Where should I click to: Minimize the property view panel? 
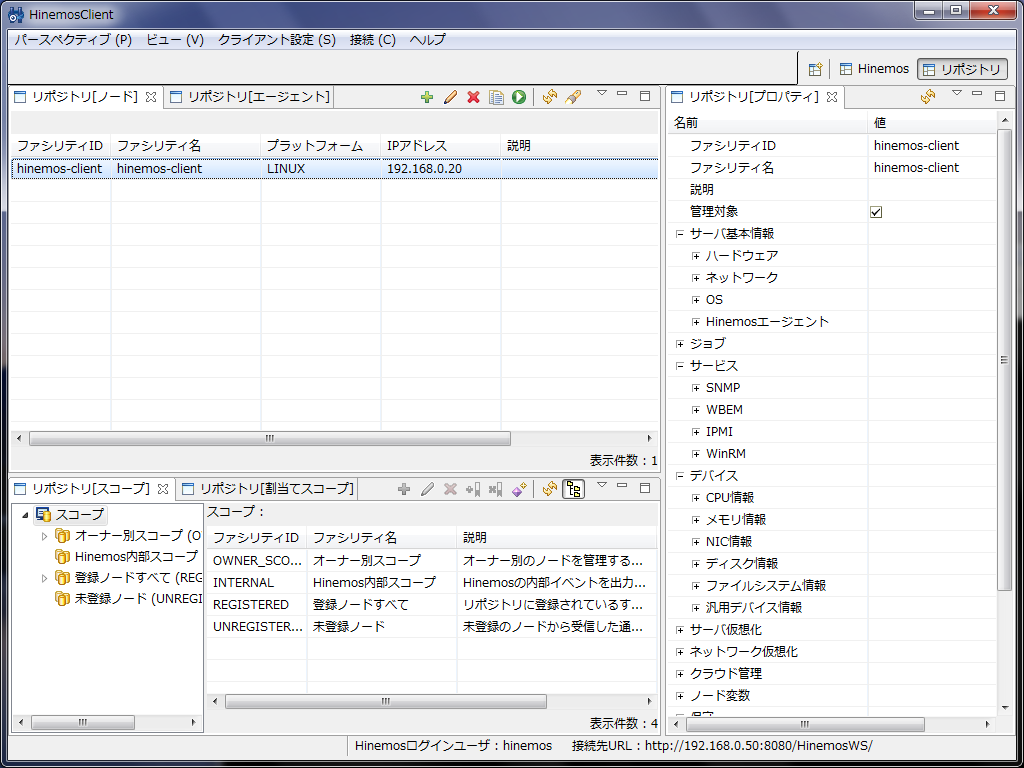click(977, 94)
